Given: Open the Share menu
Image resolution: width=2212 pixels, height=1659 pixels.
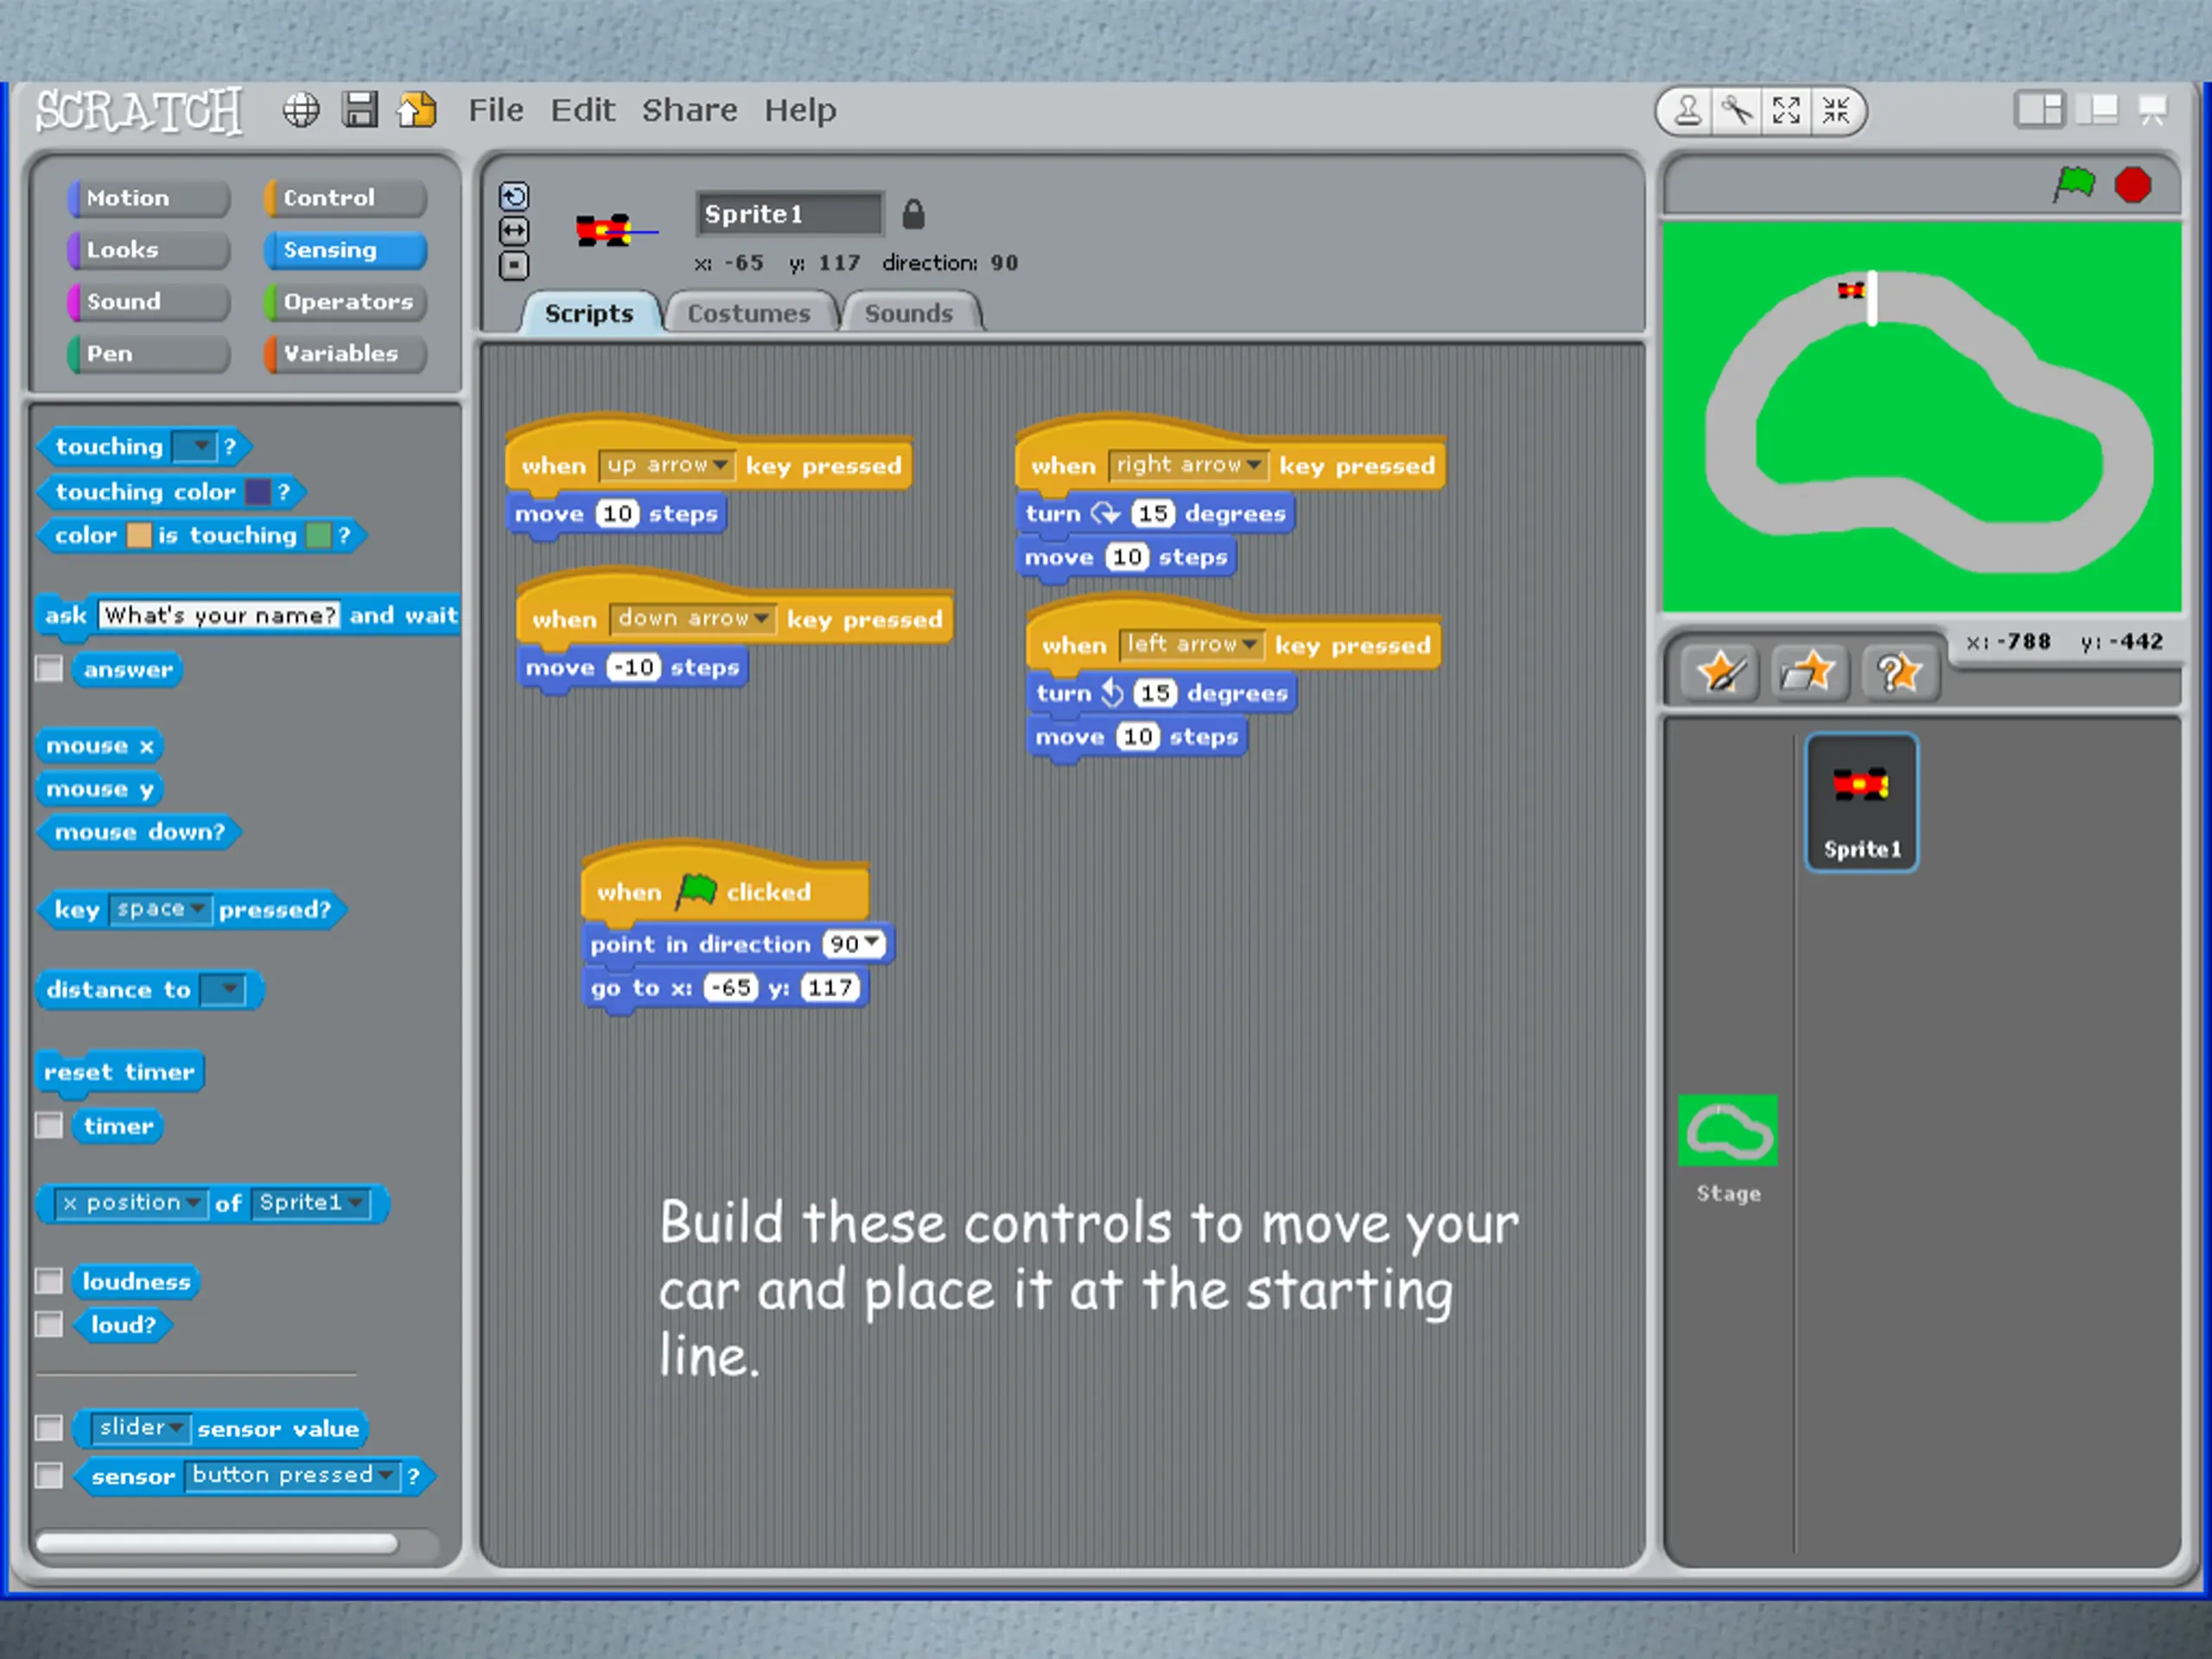Looking at the screenshot, I should coord(689,110).
